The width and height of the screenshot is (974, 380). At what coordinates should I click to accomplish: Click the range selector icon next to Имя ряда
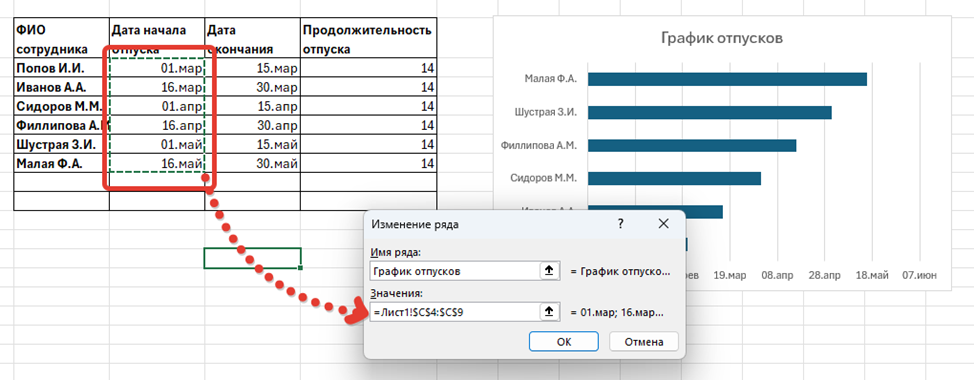549,271
